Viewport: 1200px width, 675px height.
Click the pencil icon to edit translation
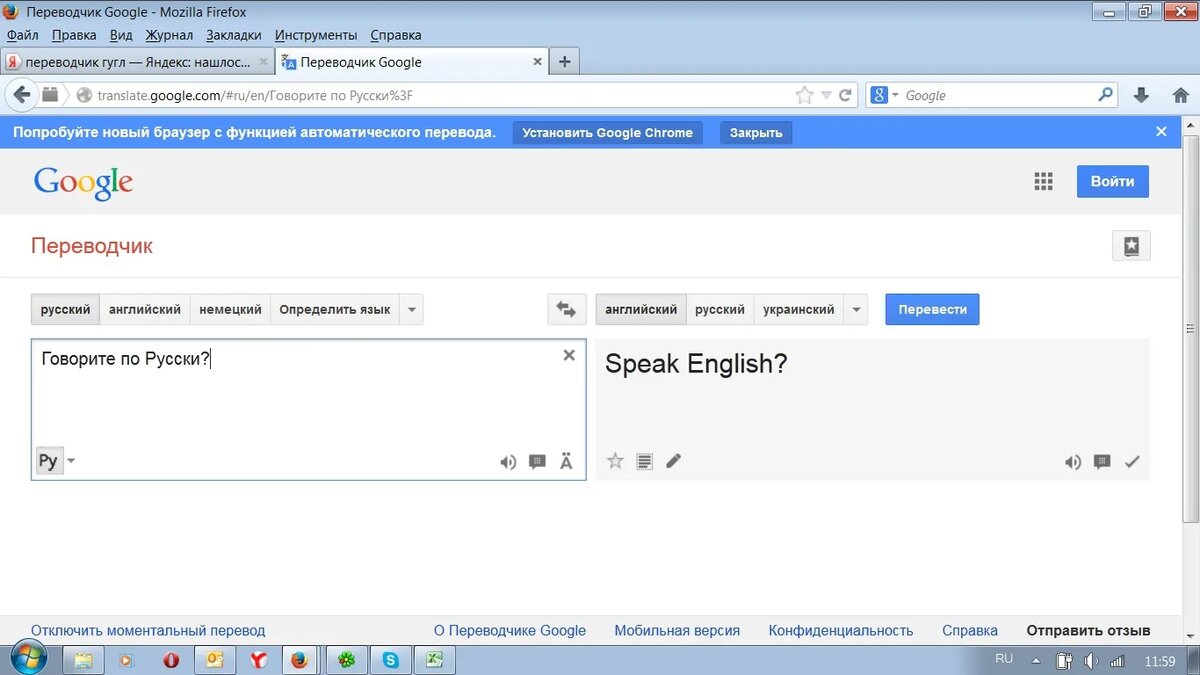click(673, 461)
